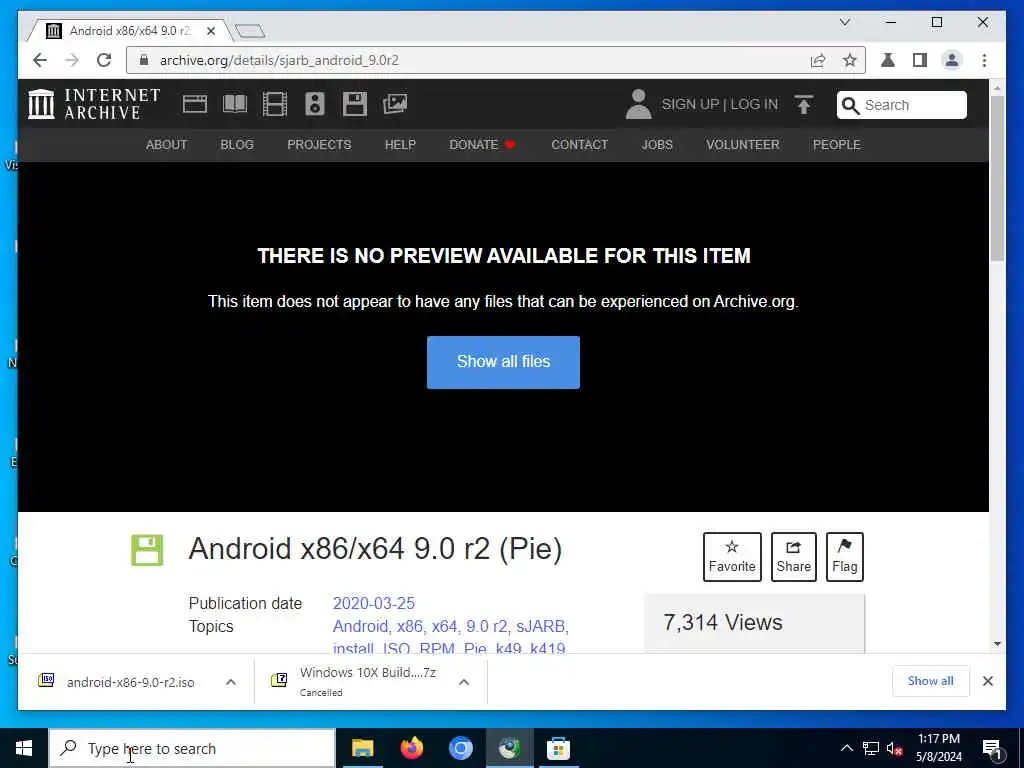
Task: Open the Video film strip icon
Action: (x=275, y=104)
